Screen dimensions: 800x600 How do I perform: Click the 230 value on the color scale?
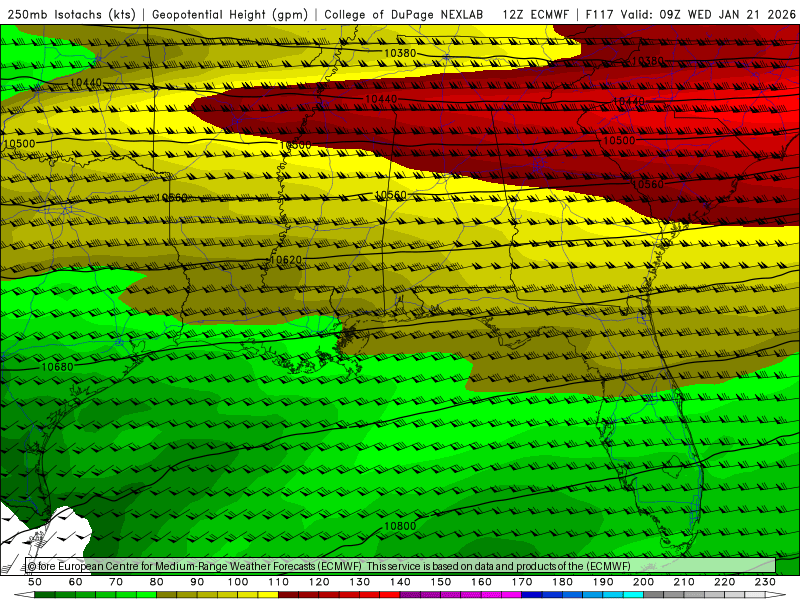(x=765, y=582)
